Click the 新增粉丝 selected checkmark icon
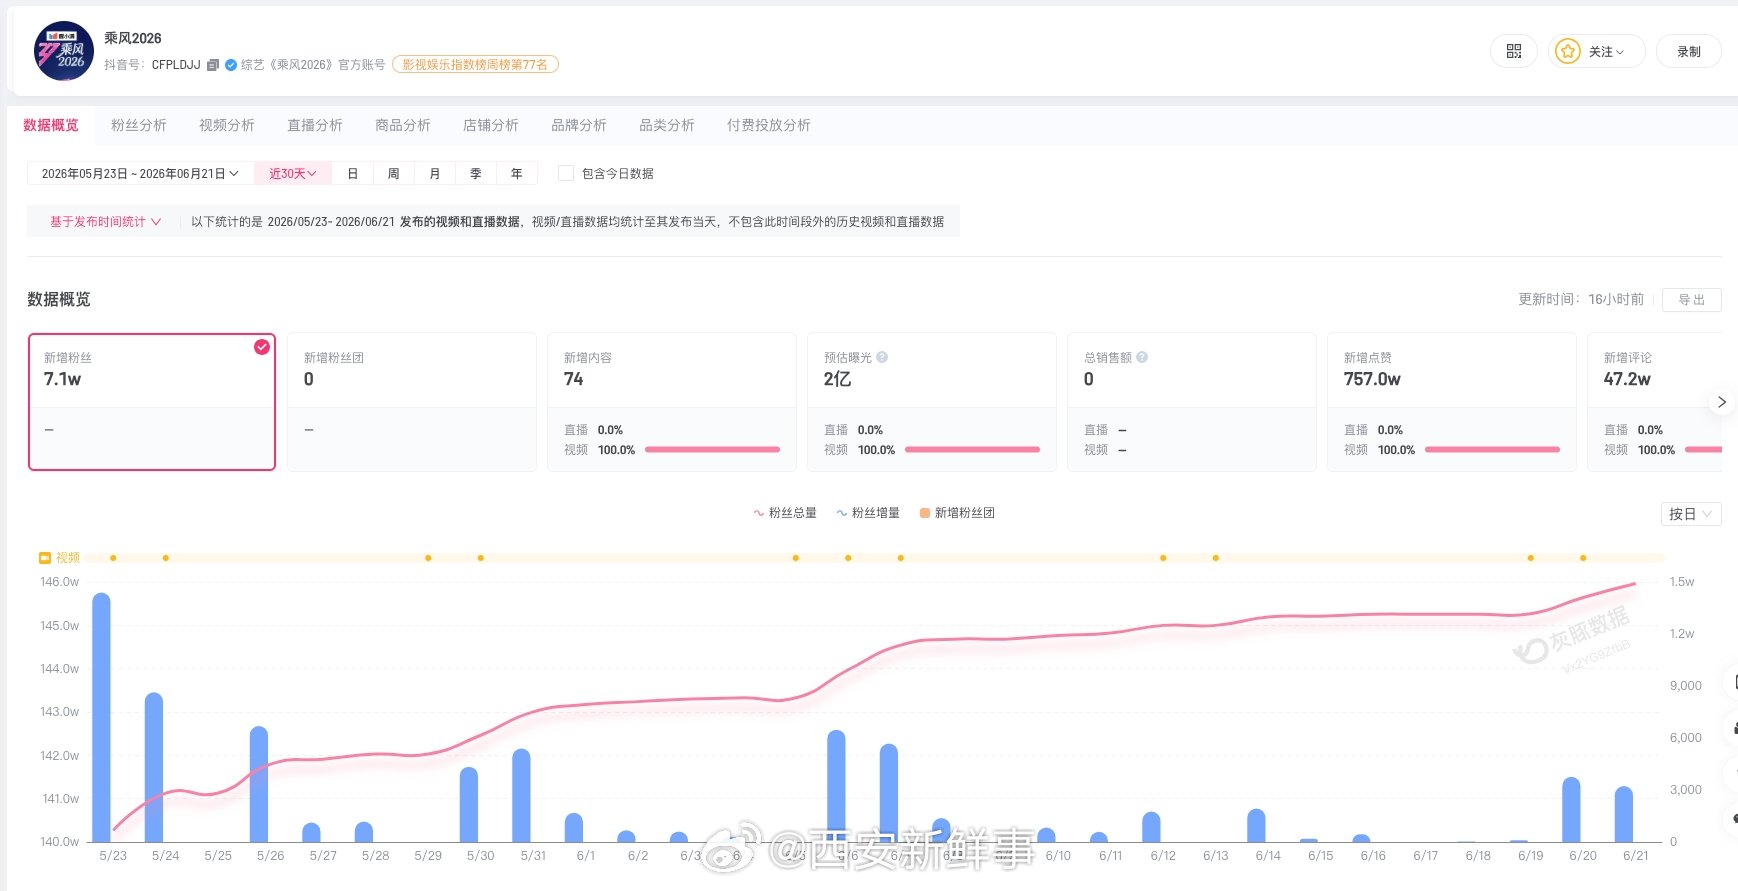The height and width of the screenshot is (891, 1738). point(262,347)
